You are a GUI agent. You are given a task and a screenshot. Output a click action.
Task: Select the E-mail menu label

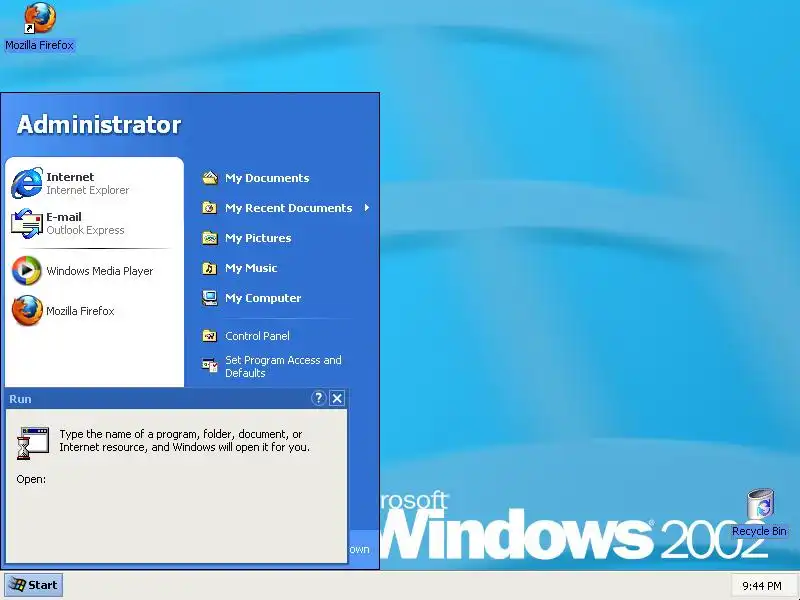click(64, 217)
